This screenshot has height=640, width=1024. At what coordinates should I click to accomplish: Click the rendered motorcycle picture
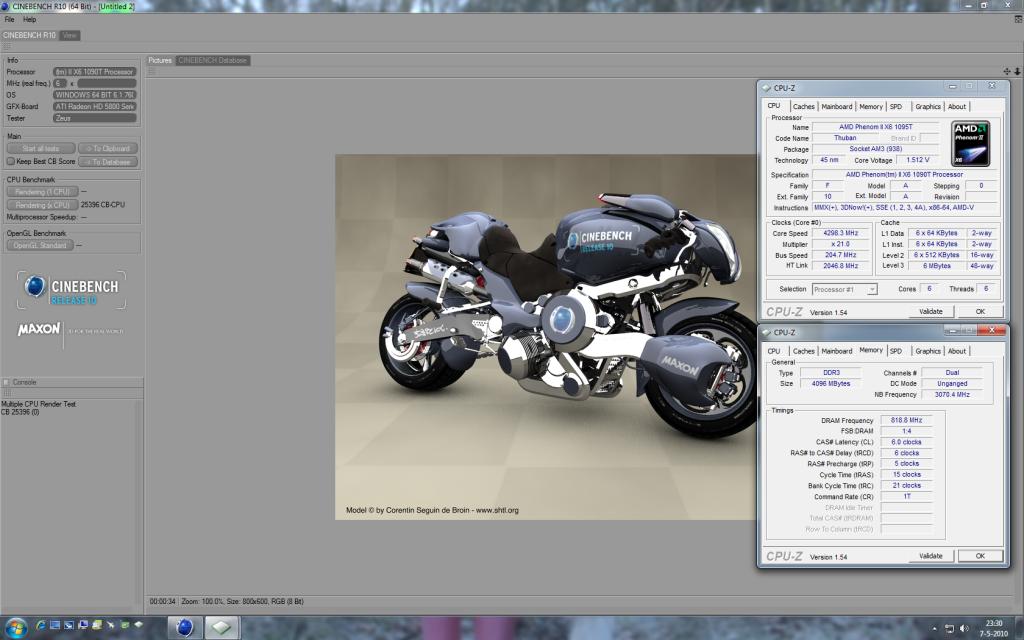545,337
